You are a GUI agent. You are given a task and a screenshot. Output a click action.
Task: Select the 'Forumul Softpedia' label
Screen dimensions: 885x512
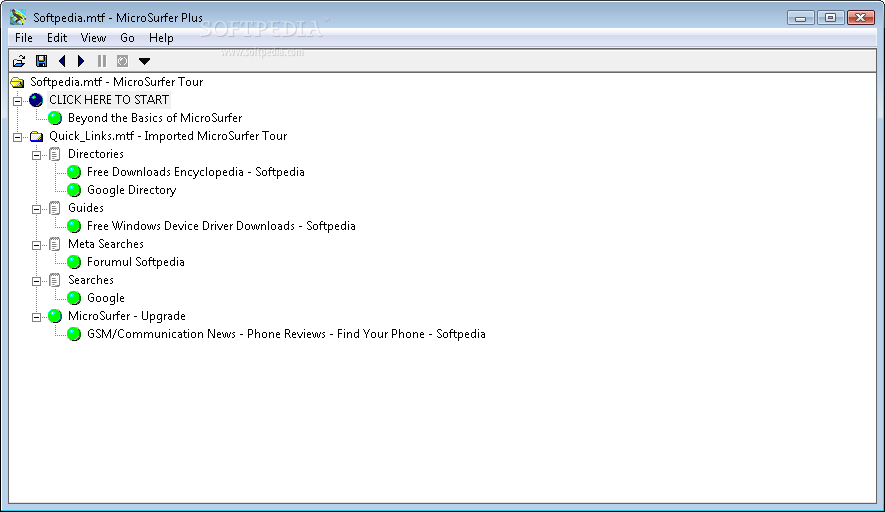coord(135,262)
